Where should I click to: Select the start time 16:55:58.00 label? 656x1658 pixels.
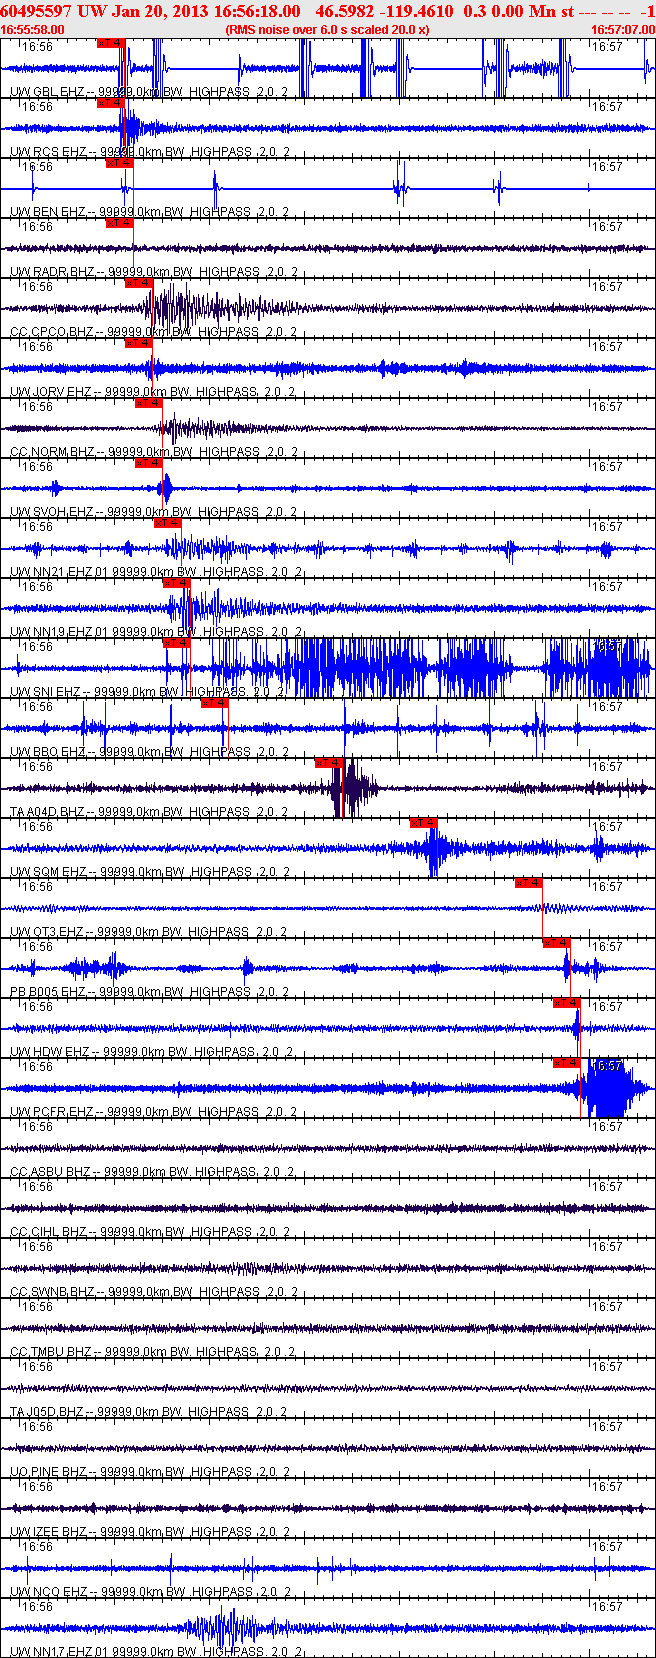pos(32,30)
